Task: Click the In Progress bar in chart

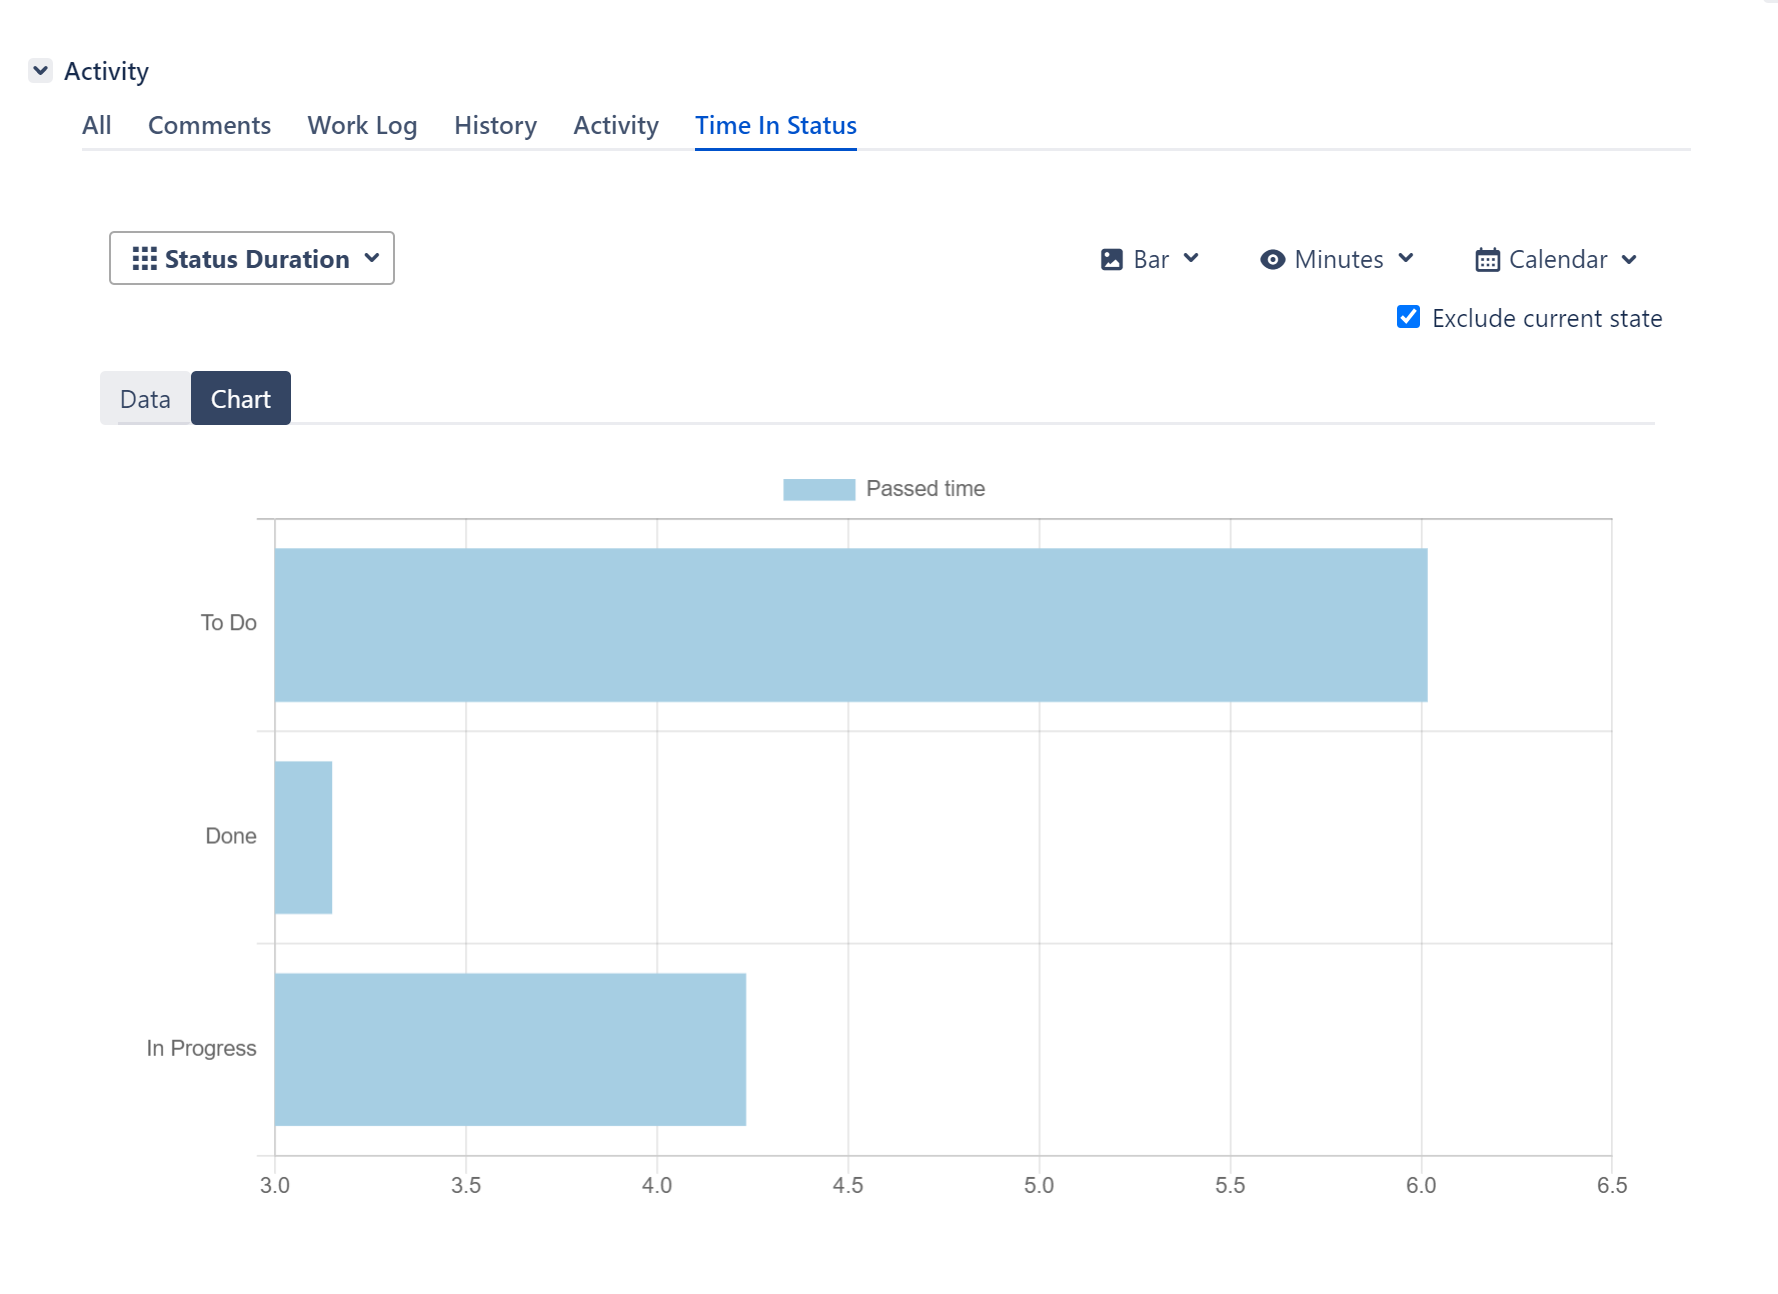Action: click(x=510, y=1049)
